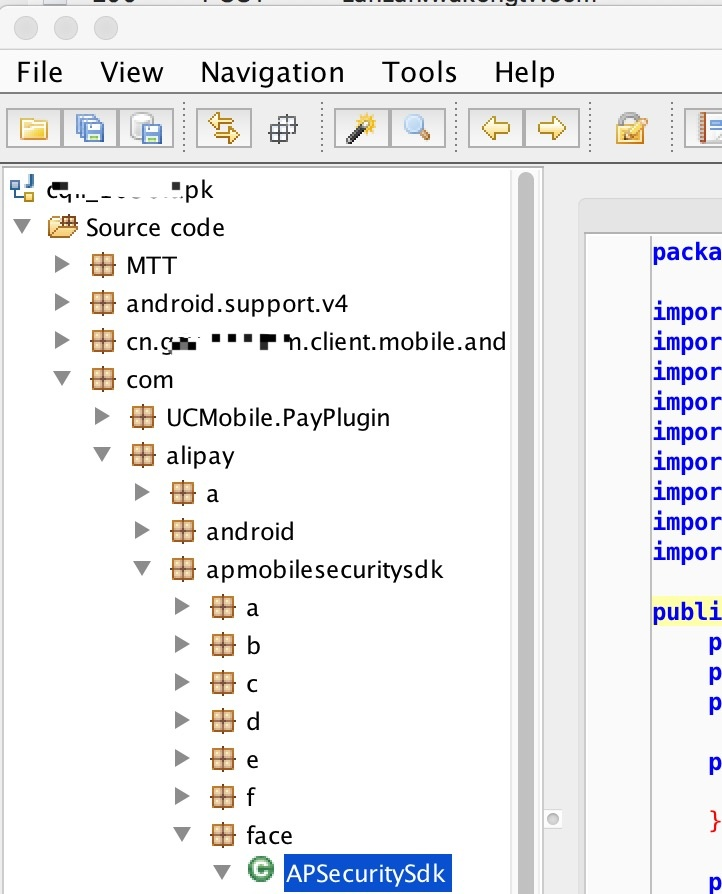Viewport: 722px width, 894px height.
Task: Open the Tools menu
Action: (420, 72)
